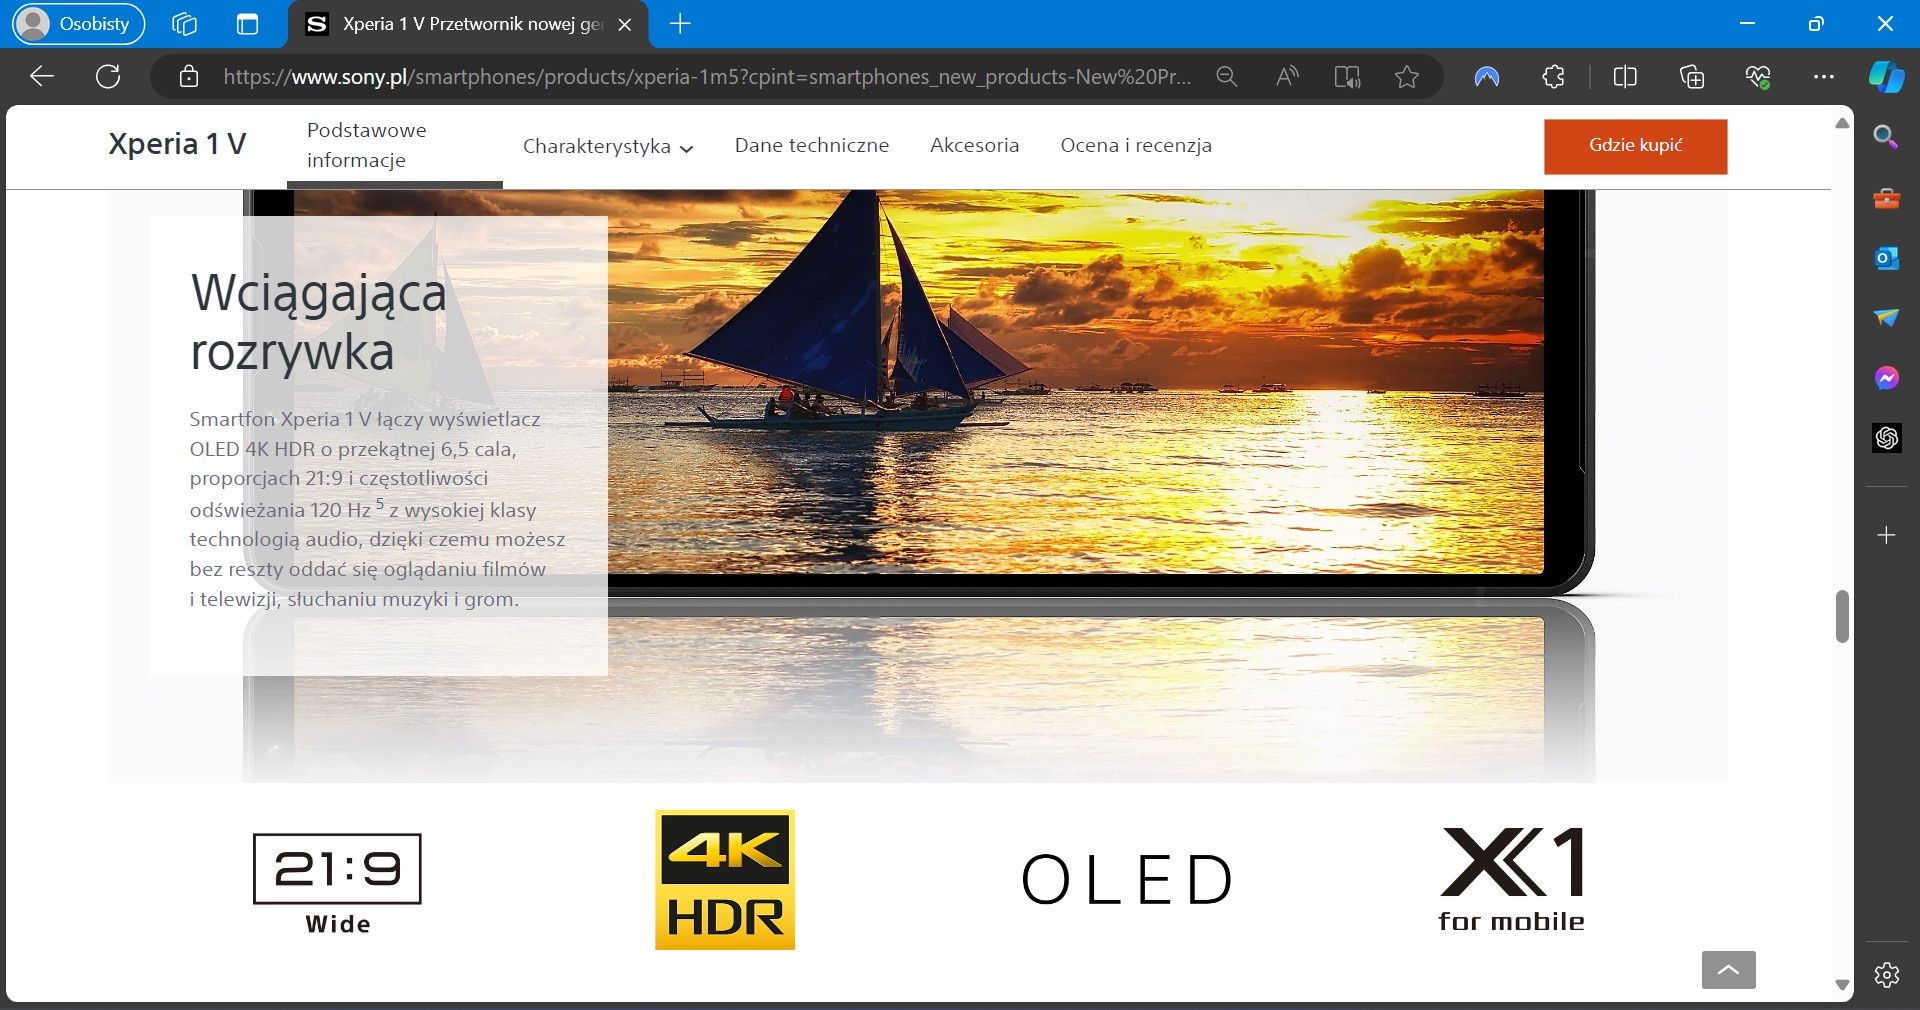Viewport: 1920px width, 1010px height.
Task: Close the Xperia 1 V browser tab
Action: (x=625, y=24)
